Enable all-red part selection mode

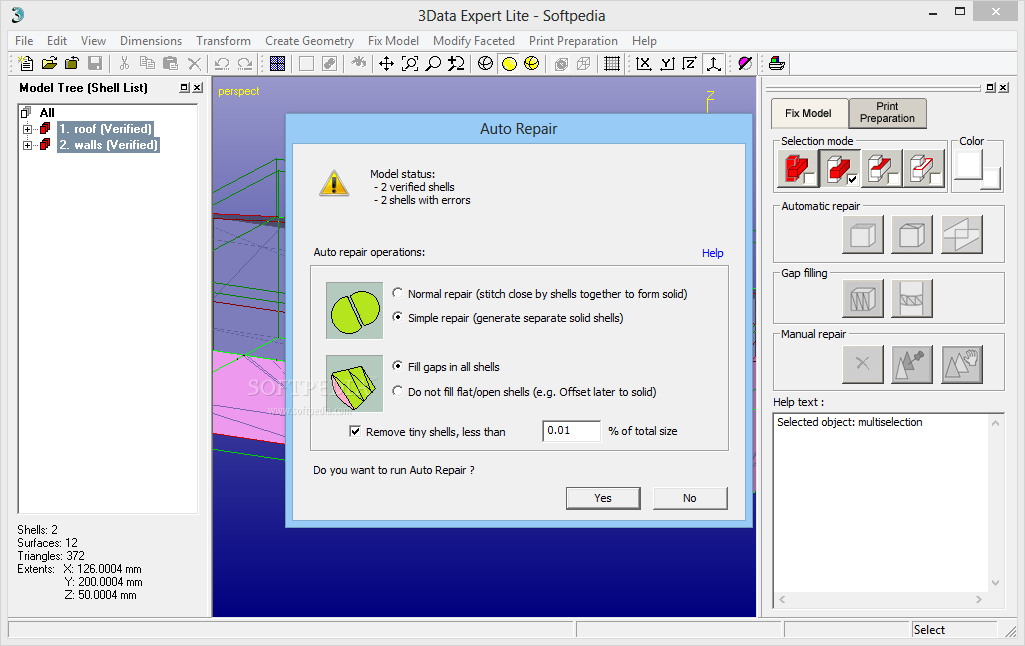point(798,169)
